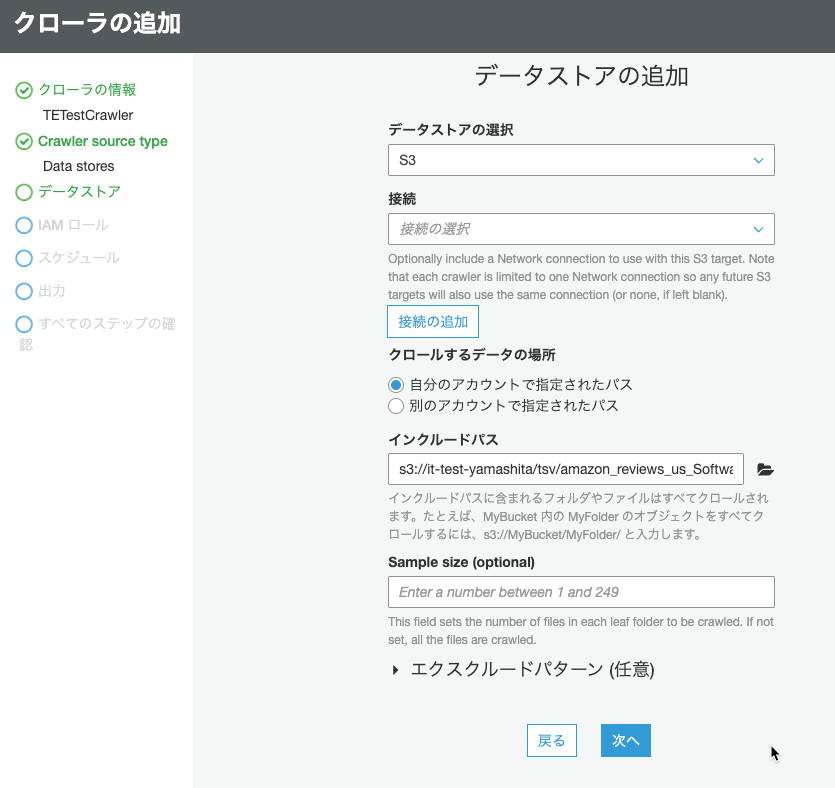Click the green check next to Crawler source type
The width and height of the screenshot is (835, 788).
point(24,142)
